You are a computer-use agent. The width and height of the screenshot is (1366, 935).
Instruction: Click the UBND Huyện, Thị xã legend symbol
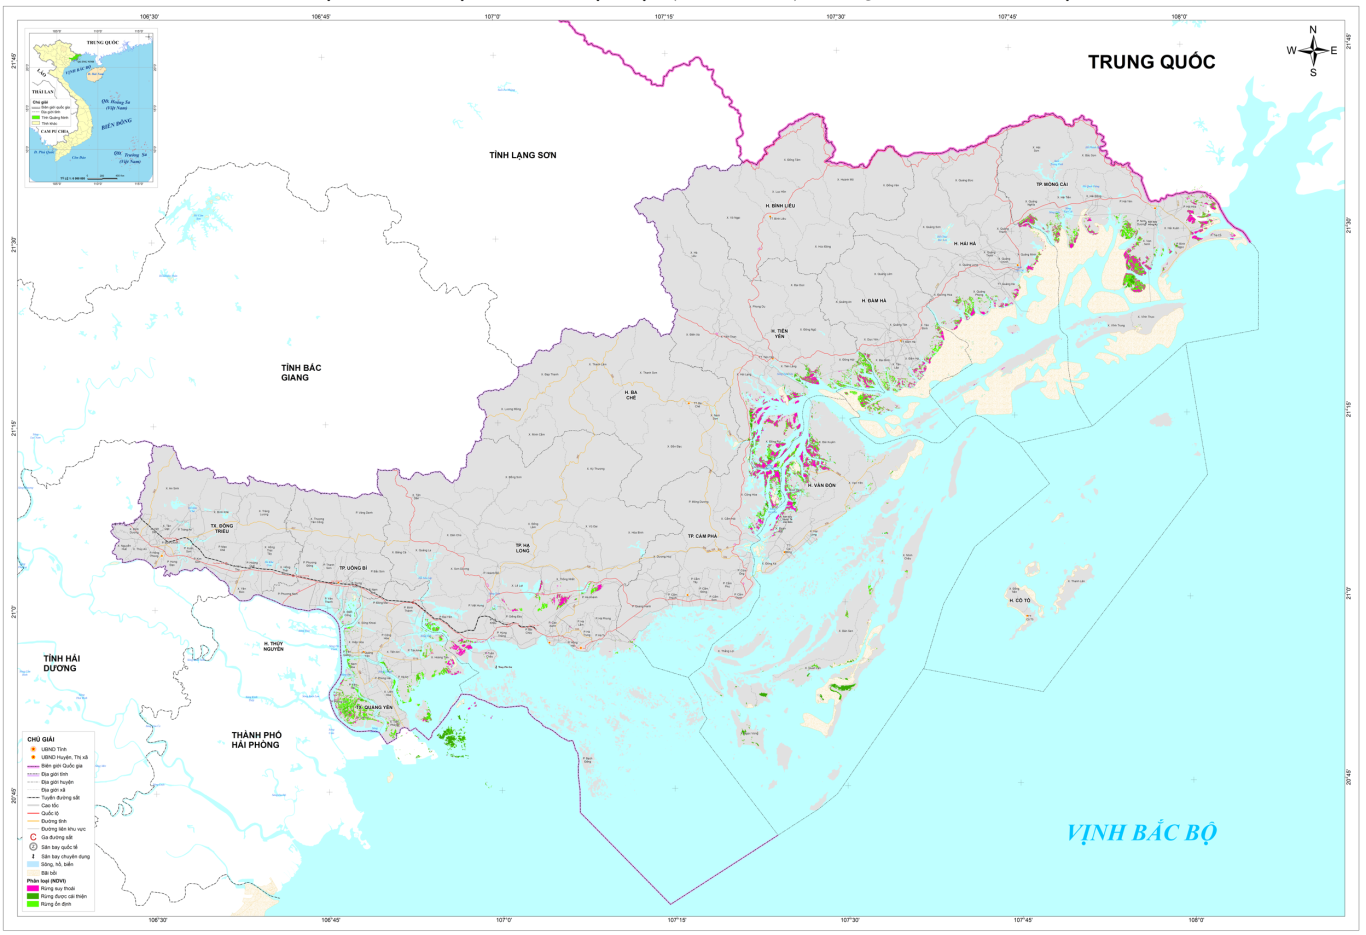click(33, 757)
